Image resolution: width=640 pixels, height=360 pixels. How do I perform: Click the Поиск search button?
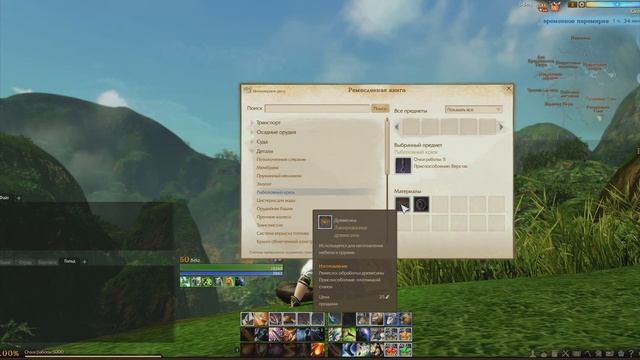coord(380,108)
